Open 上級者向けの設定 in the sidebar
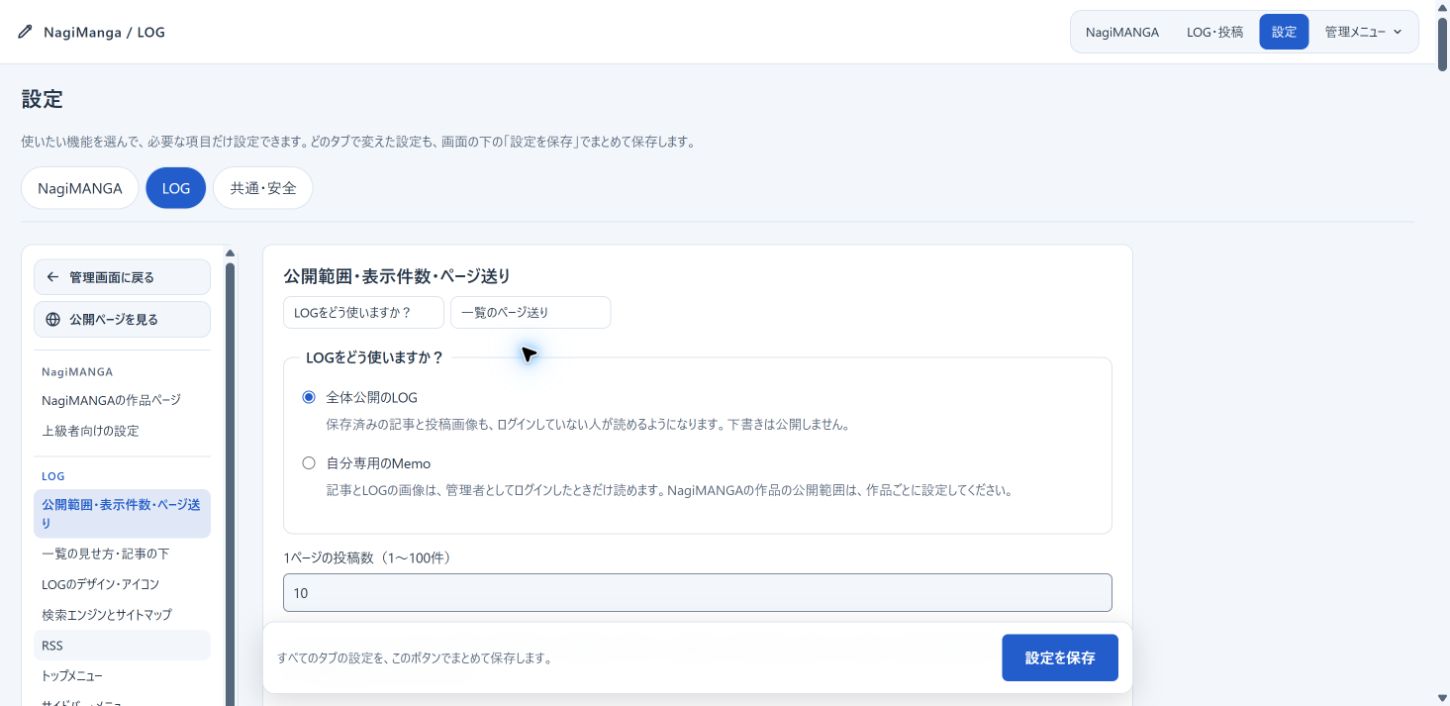The width and height of the screenshot is (1450, 706). point(122,431)
